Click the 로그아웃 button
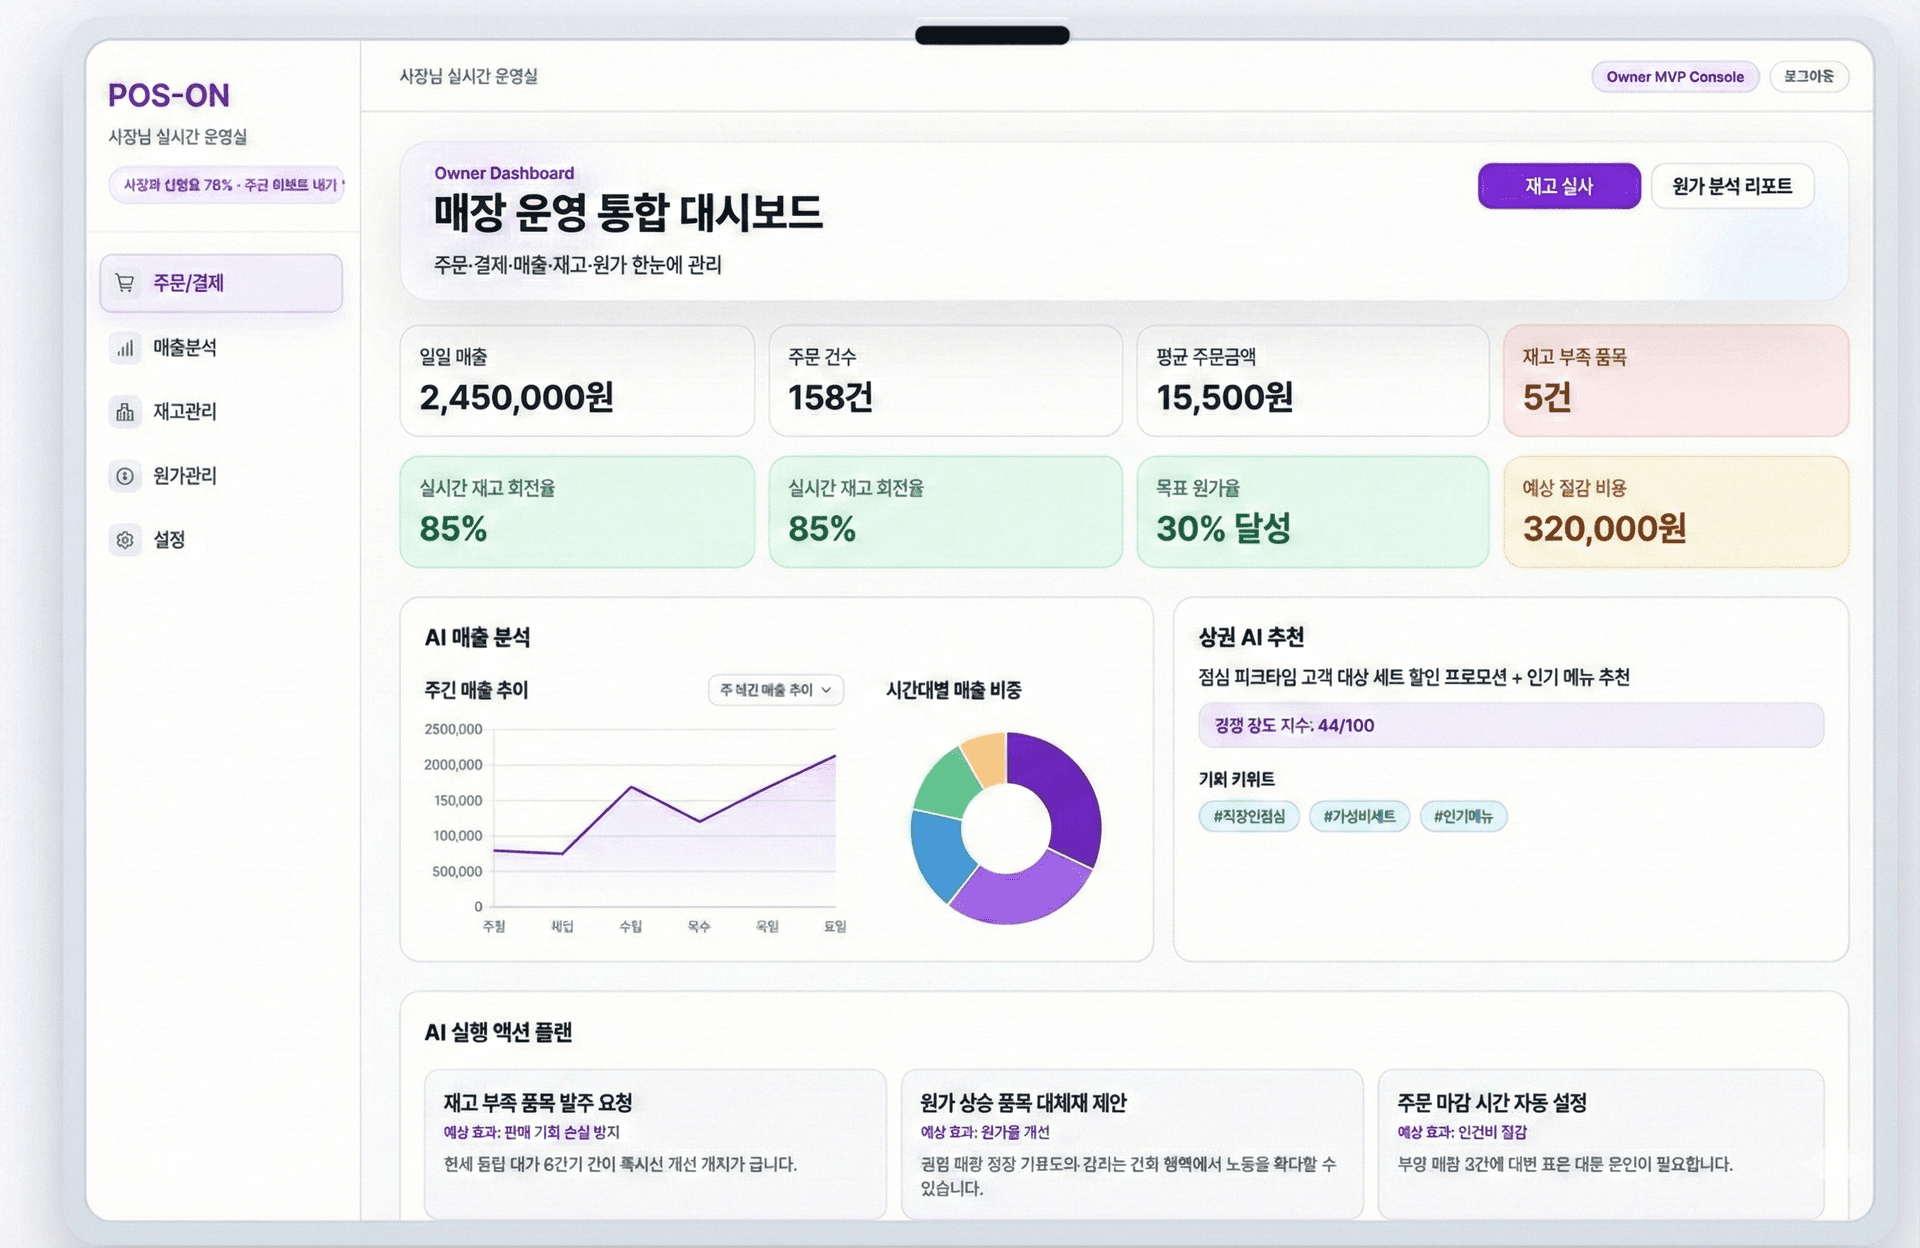The image size is (1920, 1248). click(1810, 77)
